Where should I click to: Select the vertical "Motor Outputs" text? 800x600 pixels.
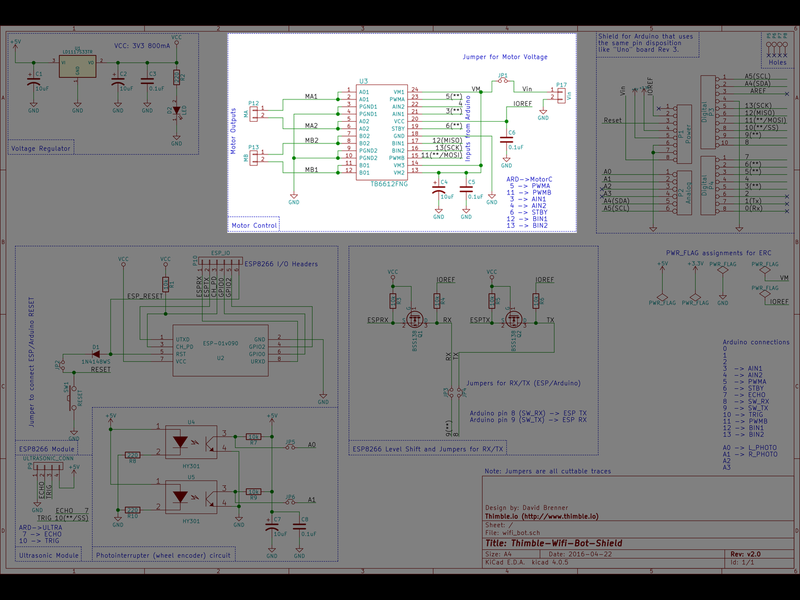[x=233, y=131]
